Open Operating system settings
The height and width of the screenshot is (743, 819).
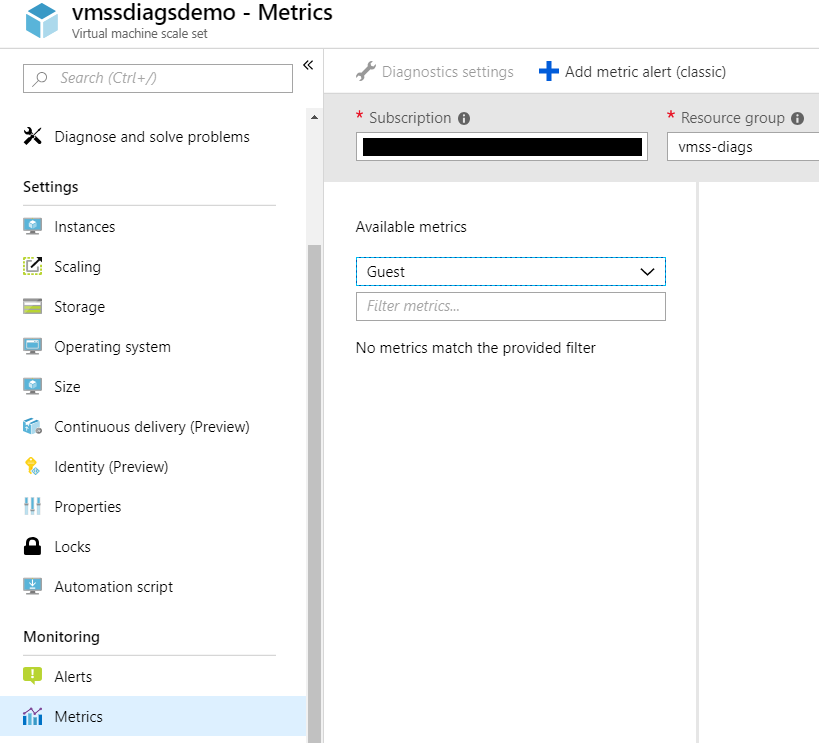(112, 347)
